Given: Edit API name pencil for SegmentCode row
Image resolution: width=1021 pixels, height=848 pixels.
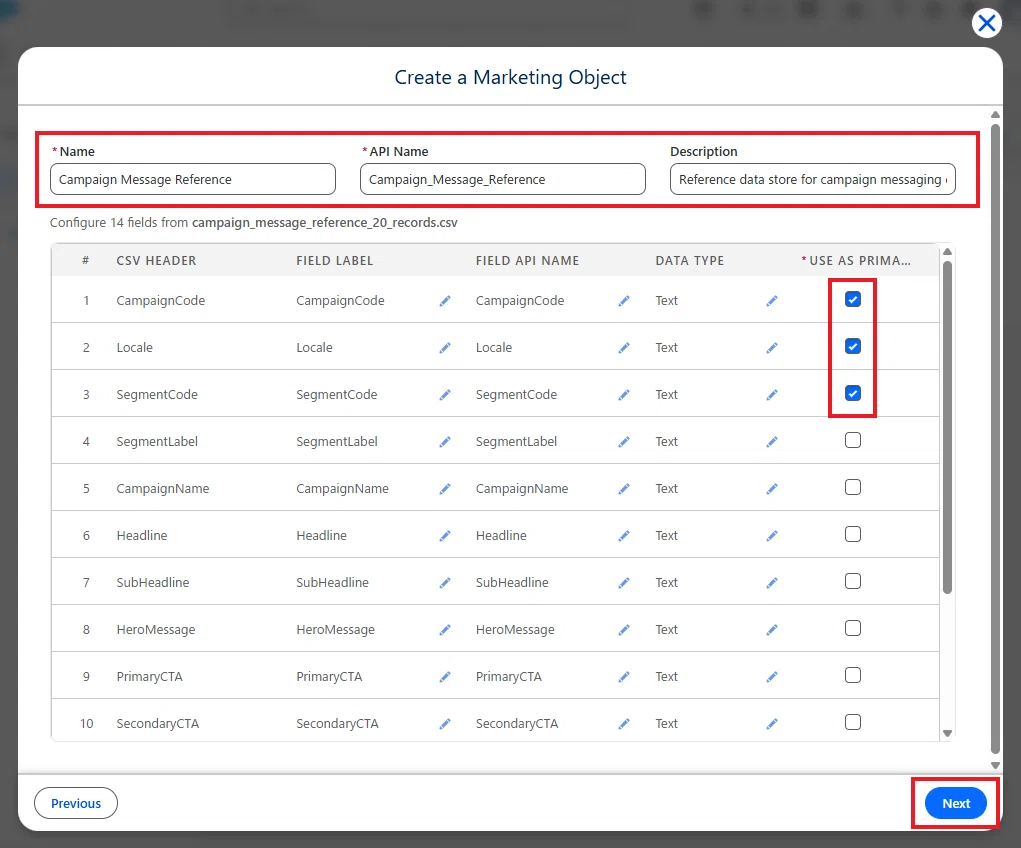Looking at the screenshot, I should (x=624, y=395).
